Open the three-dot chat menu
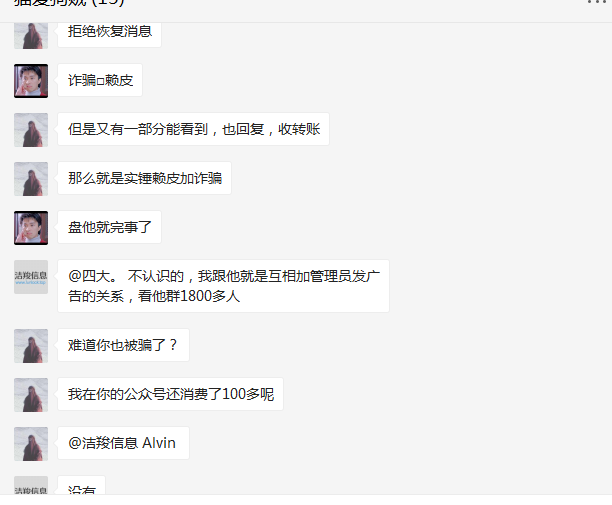612x505 pixels. pos(598,2)
